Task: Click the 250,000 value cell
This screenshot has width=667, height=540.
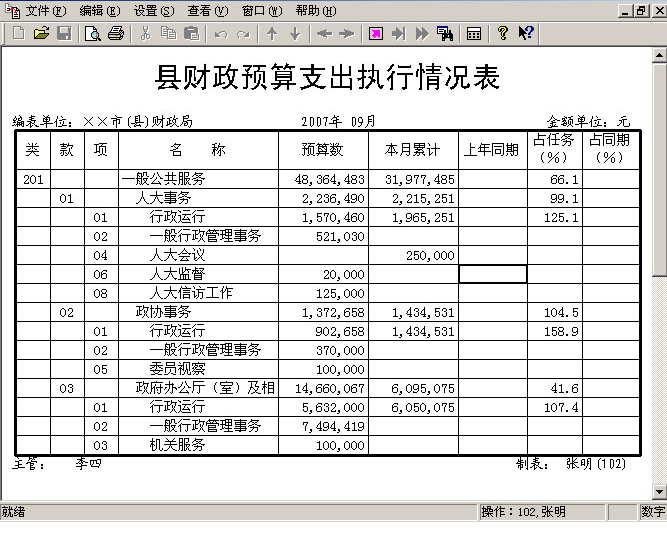Action: 413,255
